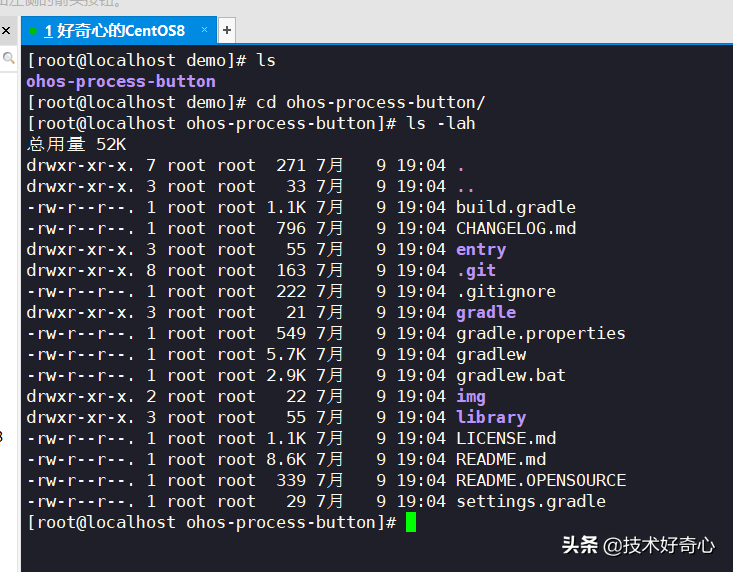
Task: Click the entry directory name
Action: click(x=481, y=250)
